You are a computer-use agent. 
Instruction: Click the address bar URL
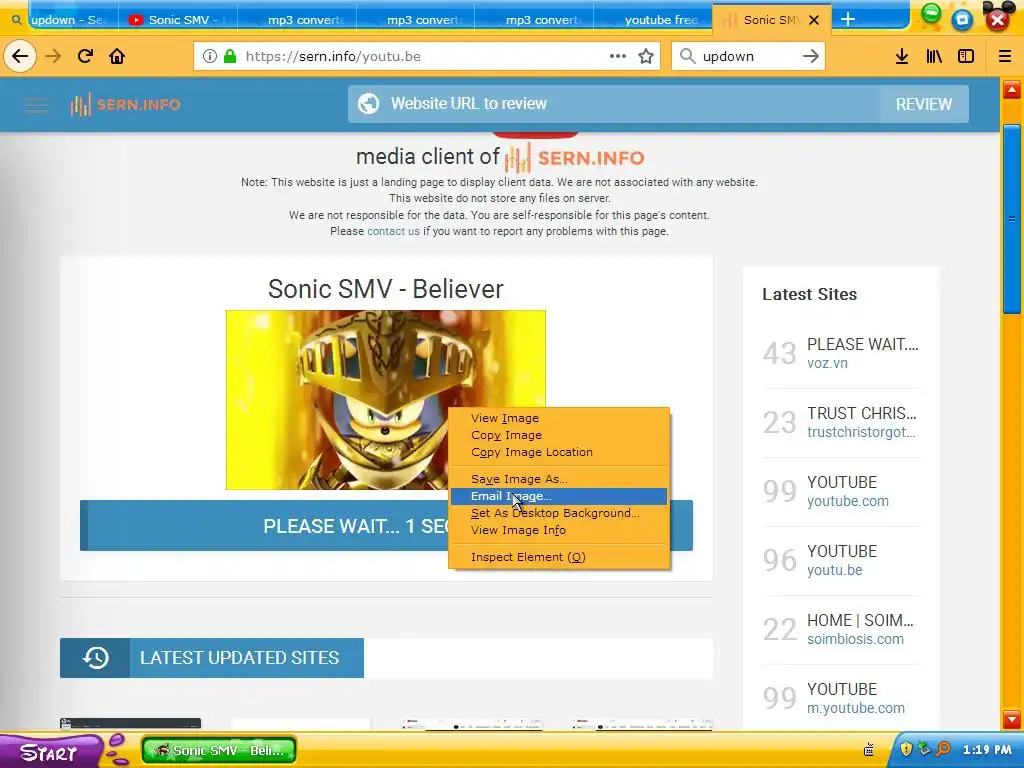pyautogui.click(x=333, y=56)
